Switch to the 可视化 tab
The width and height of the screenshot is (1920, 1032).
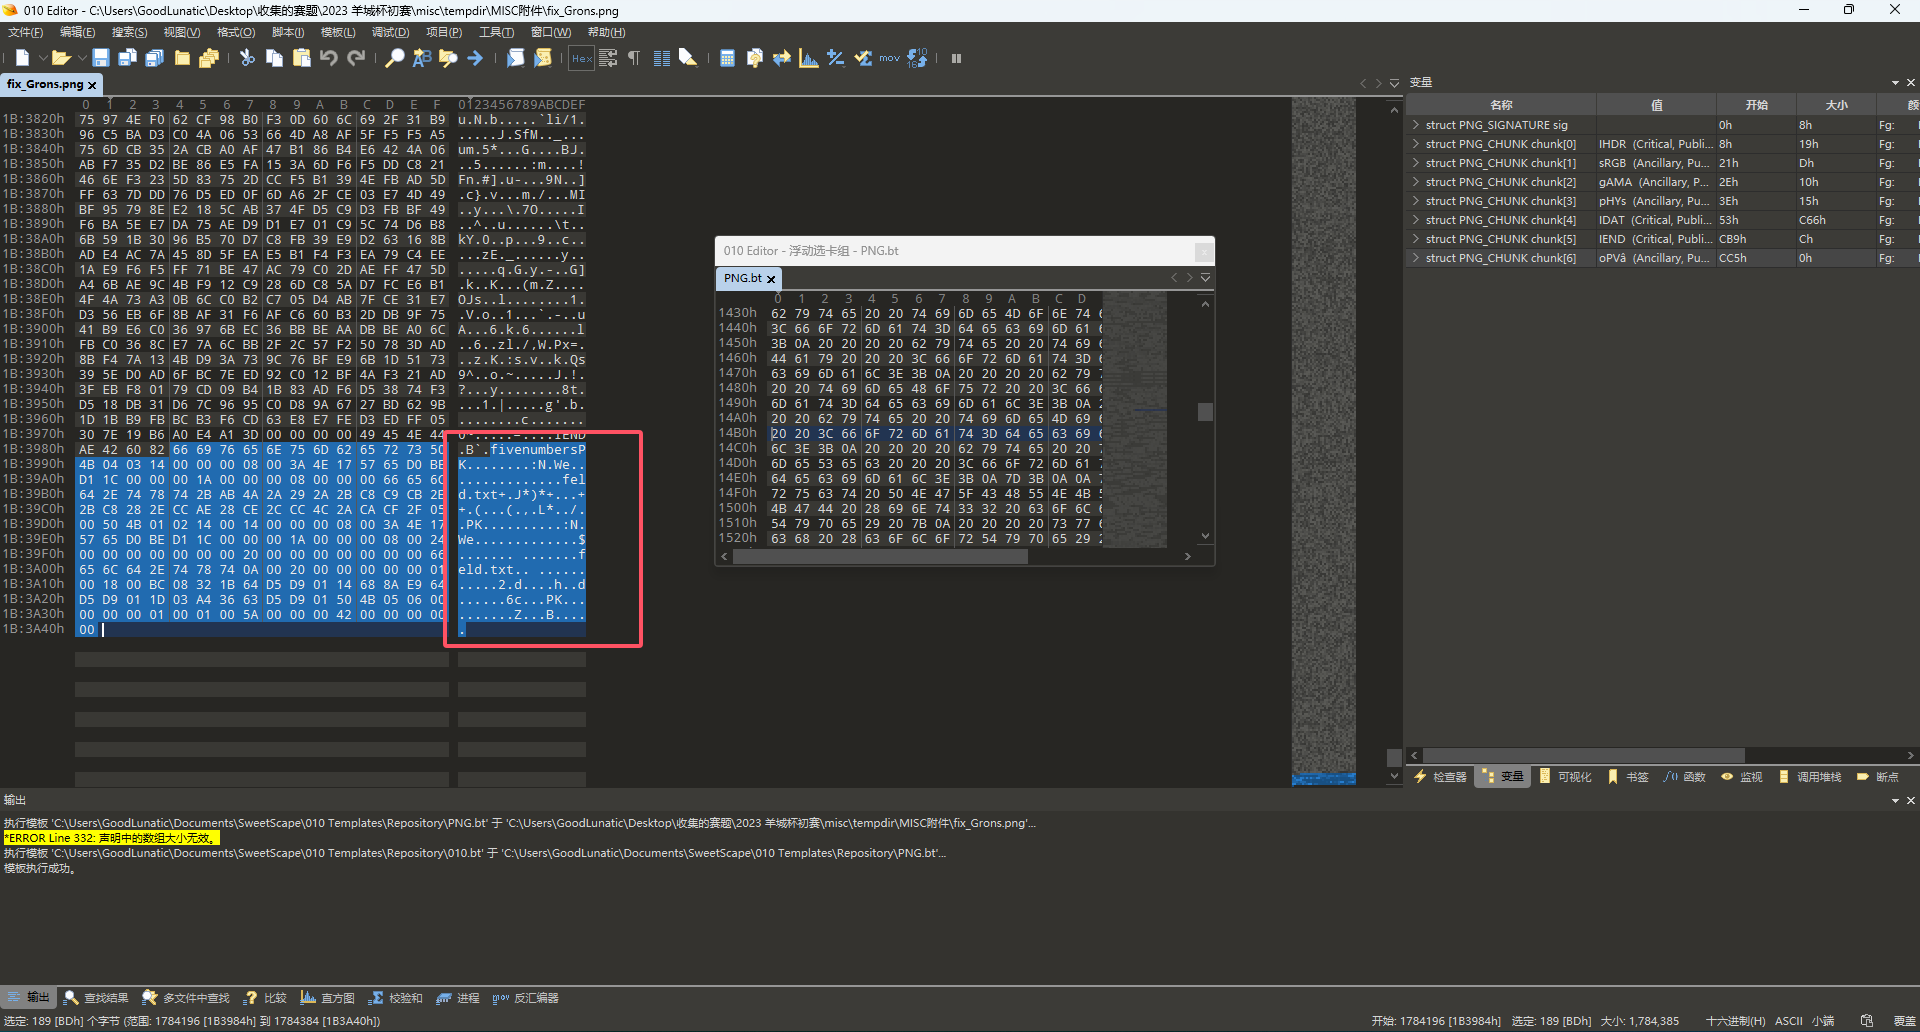coord(1565,777)
